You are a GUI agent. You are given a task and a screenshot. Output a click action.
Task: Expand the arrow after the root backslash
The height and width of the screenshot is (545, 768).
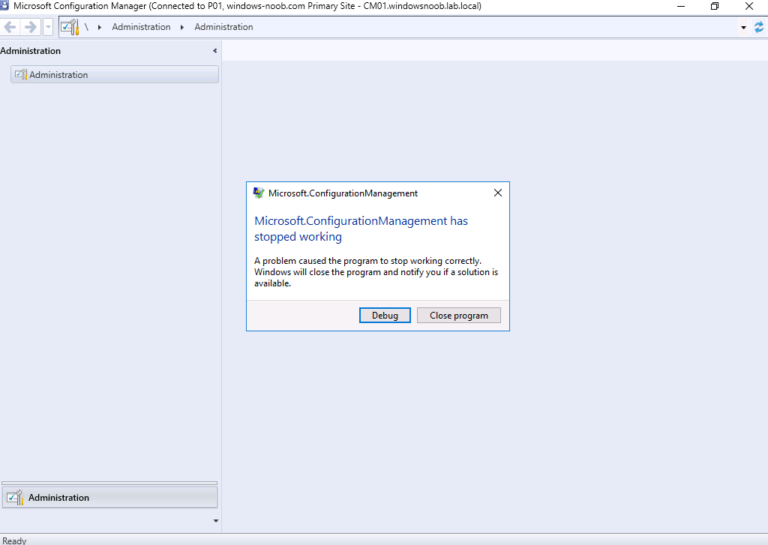pyautogui.click(x=100, y=27)
